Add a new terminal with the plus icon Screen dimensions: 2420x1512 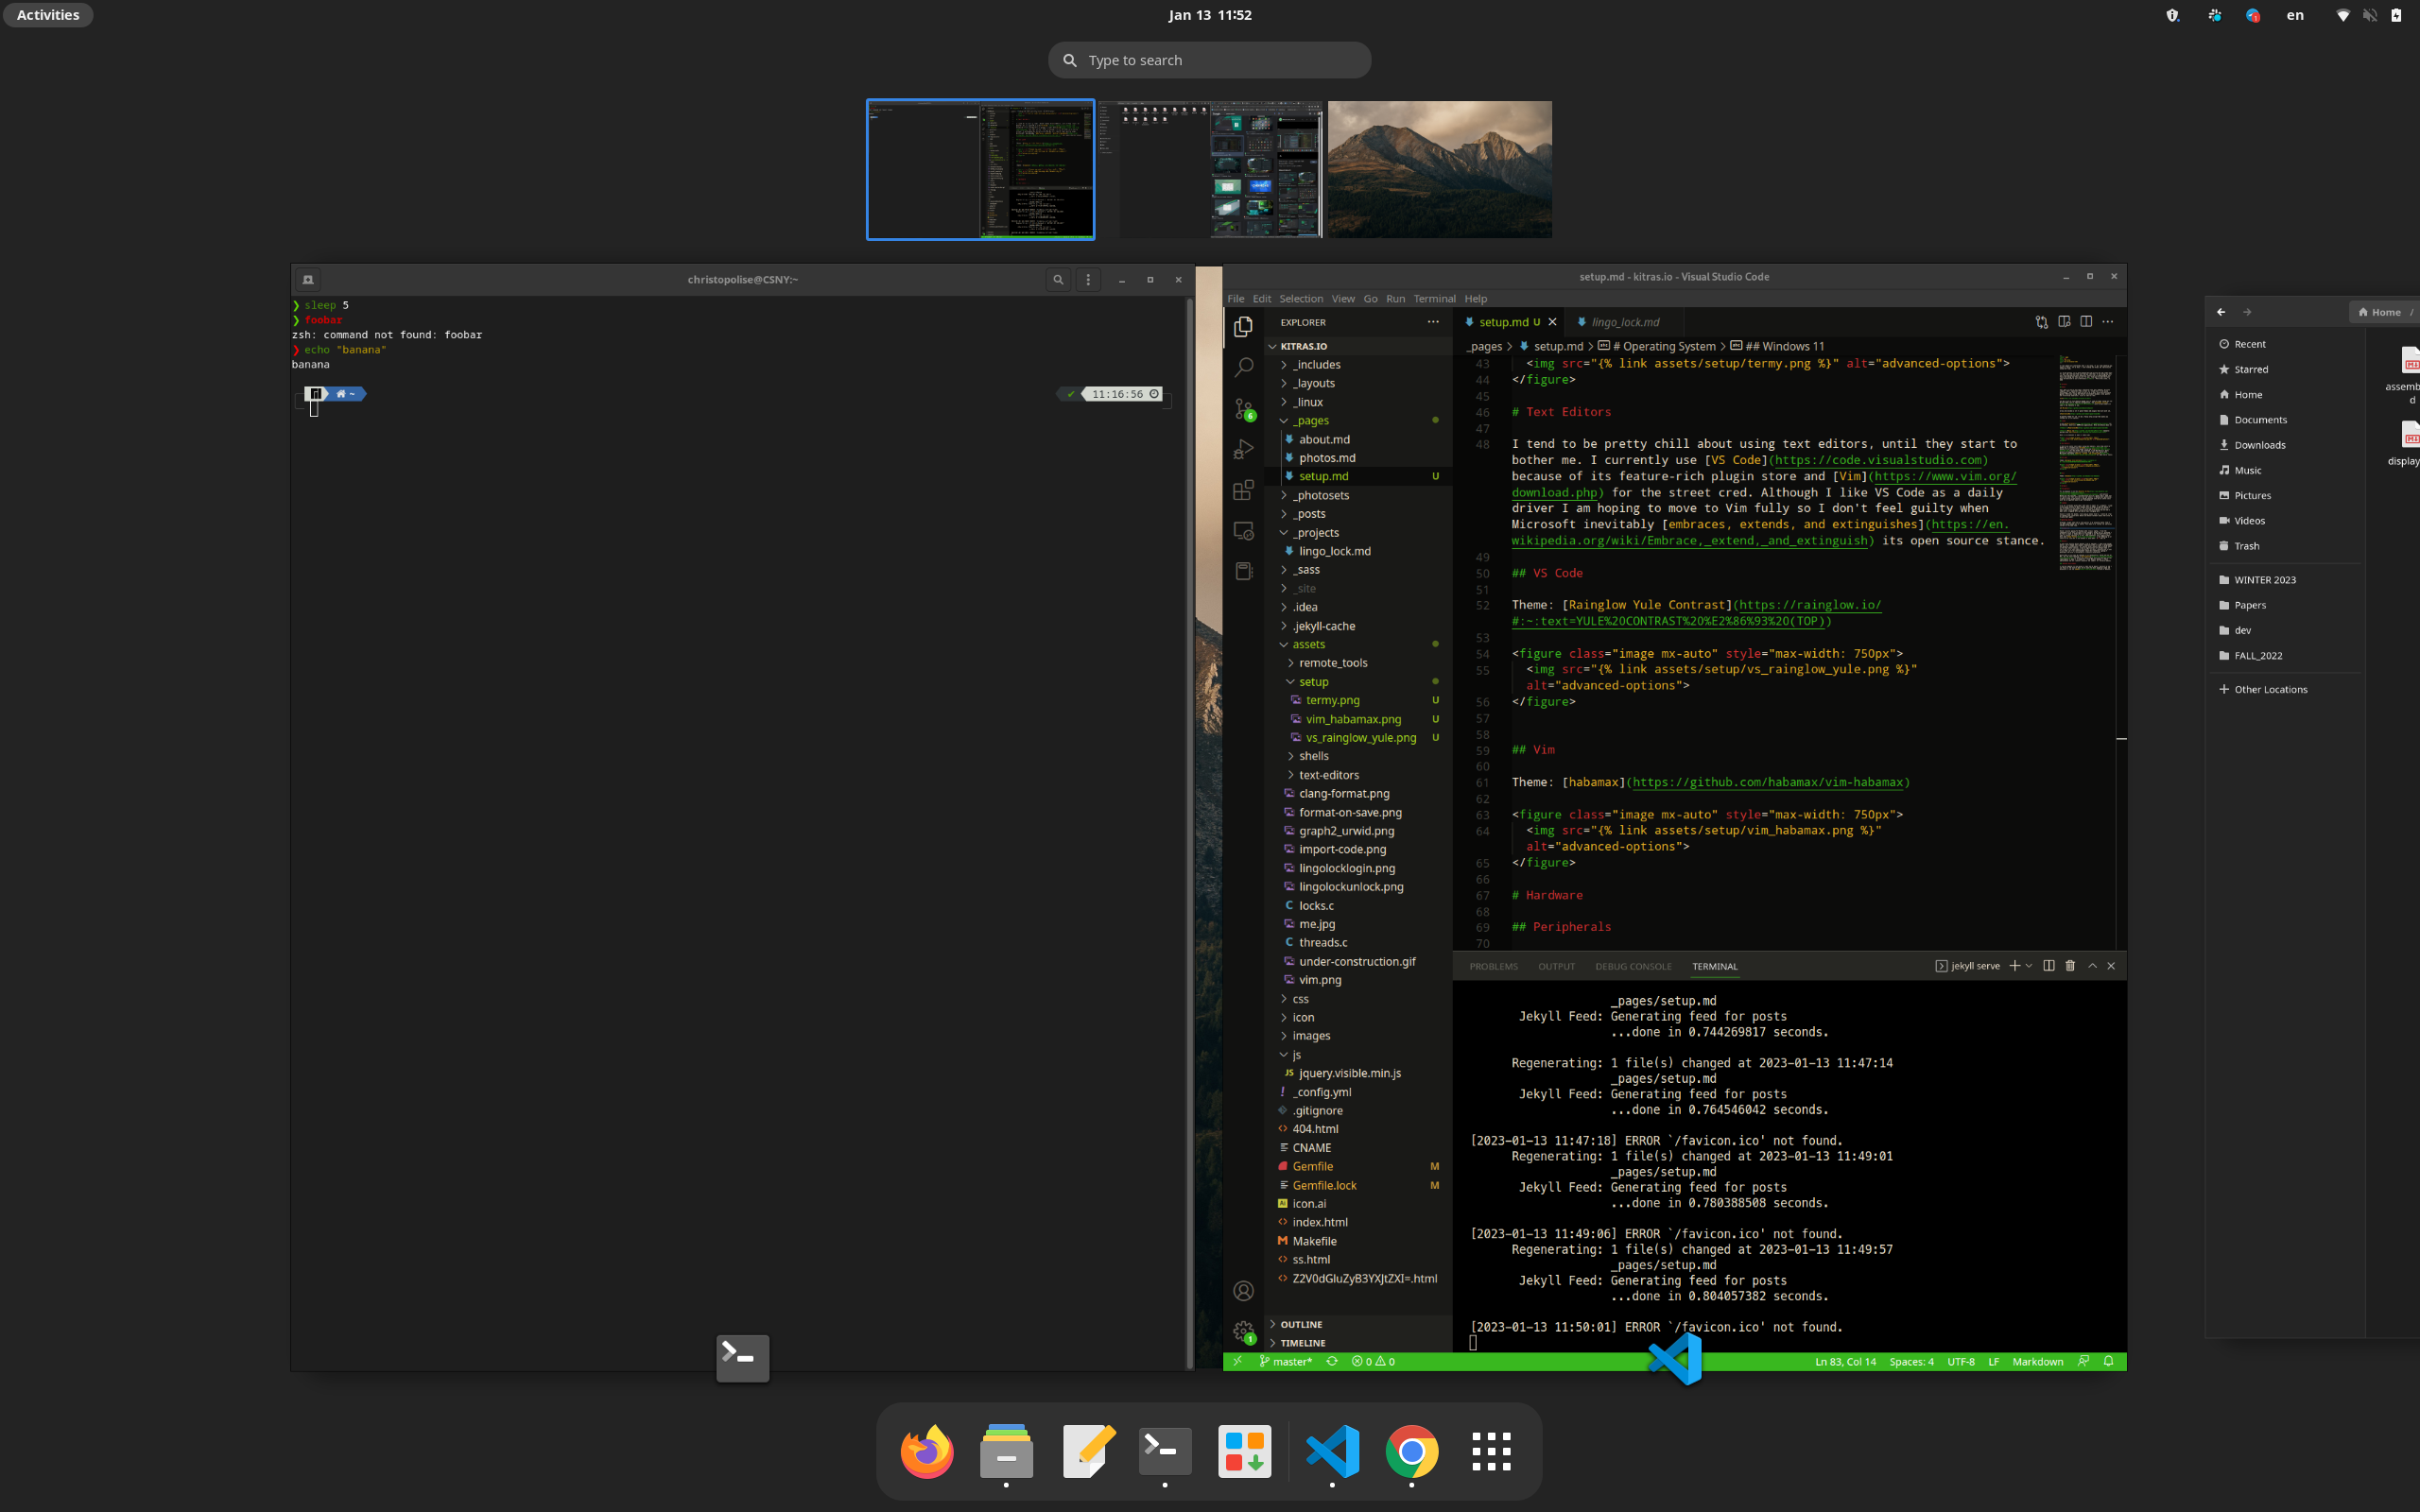click(x=2014, y=966)
